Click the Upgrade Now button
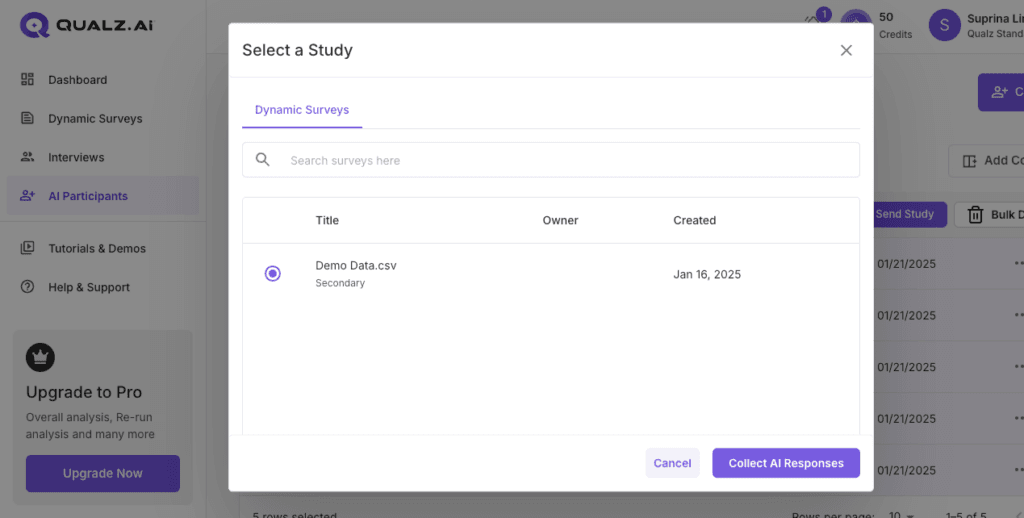This screenshot has height=518, width=1024. [103, 474]
